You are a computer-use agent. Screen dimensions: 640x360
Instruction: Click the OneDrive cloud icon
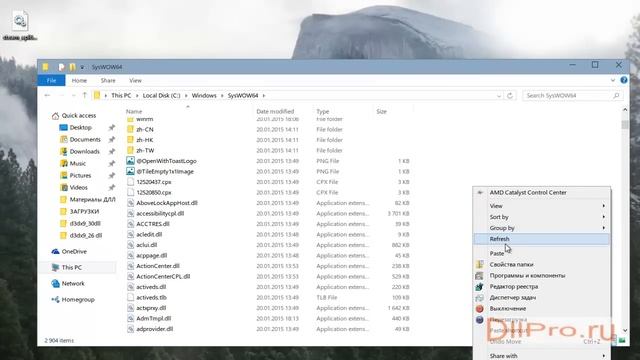56,251
